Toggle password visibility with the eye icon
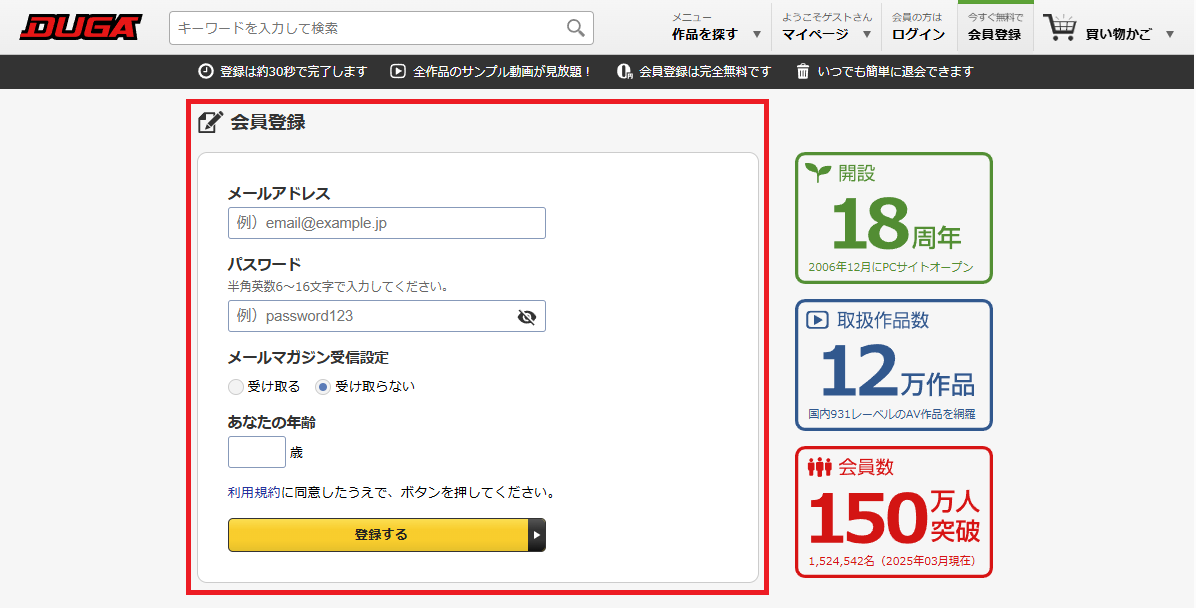The height and width of the screenshot is (608, 1196). tap(527, 316)
